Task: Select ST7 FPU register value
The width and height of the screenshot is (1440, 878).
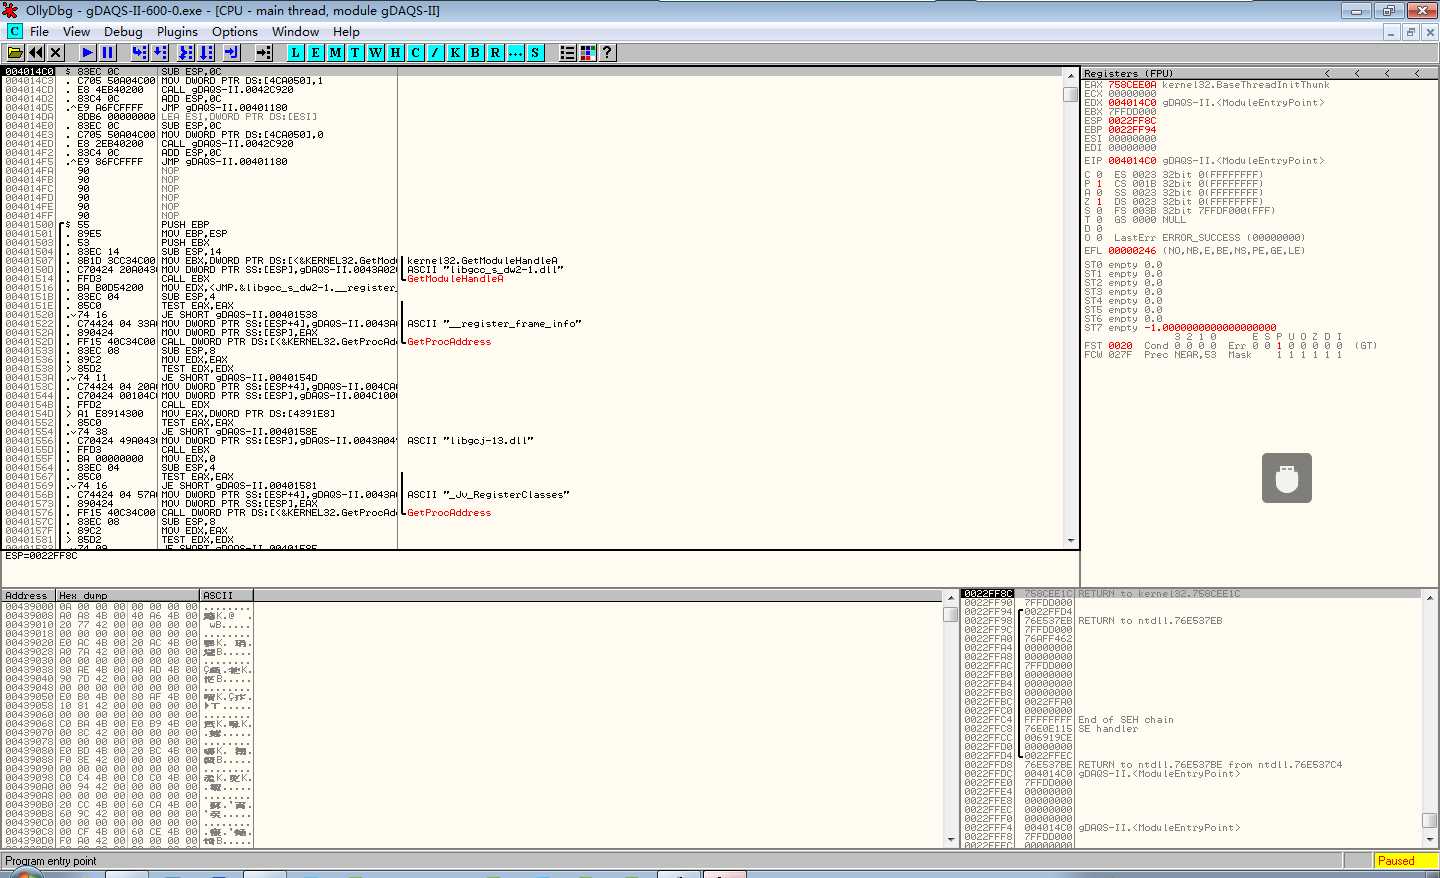Action: 1210,328
